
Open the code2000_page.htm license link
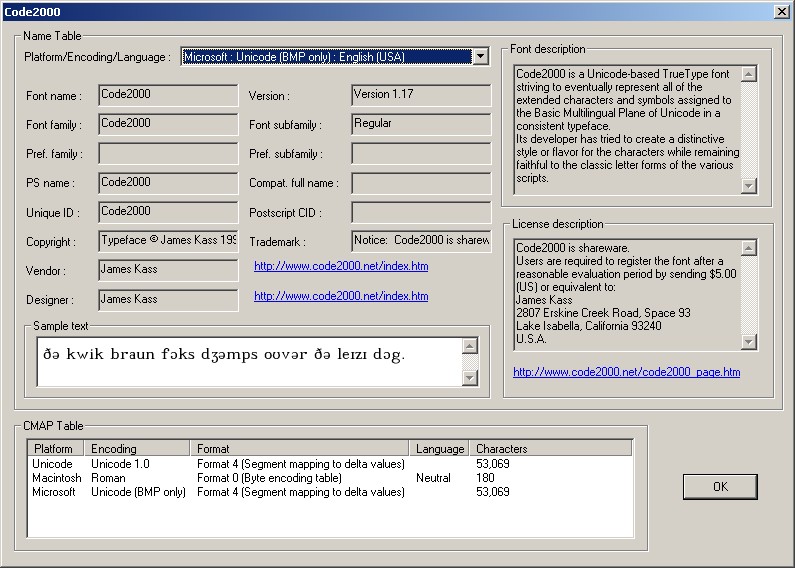point(627,372)
